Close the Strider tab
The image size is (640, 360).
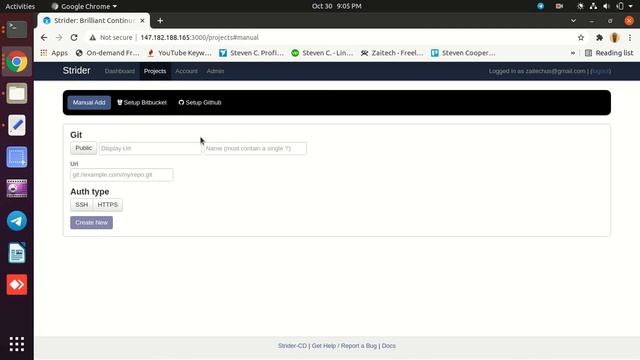tap(142, 20)
